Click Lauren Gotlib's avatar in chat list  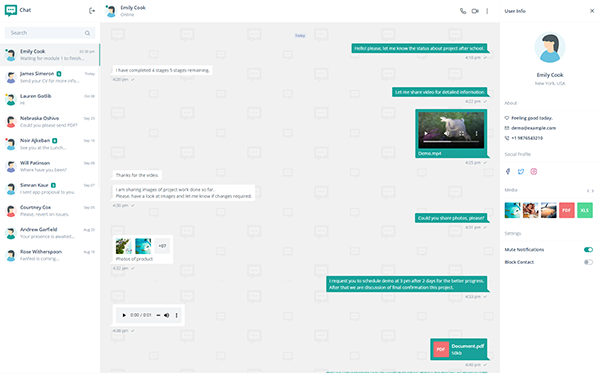click(11, 99)
